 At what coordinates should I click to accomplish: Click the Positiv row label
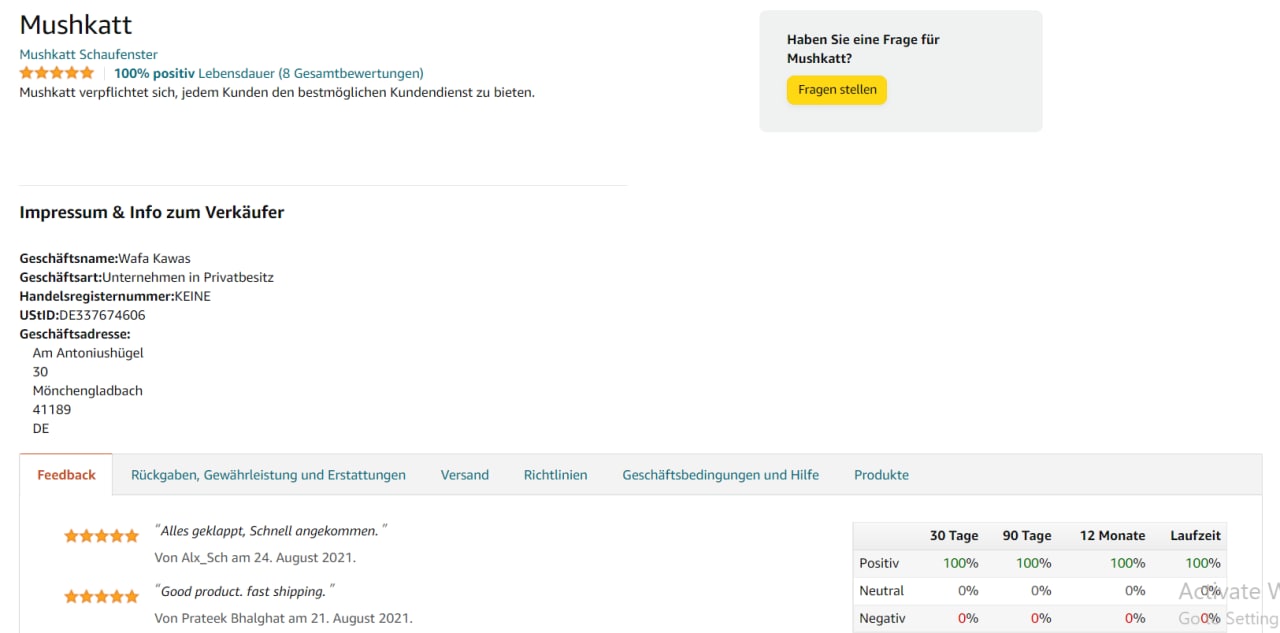pos(879,563)
